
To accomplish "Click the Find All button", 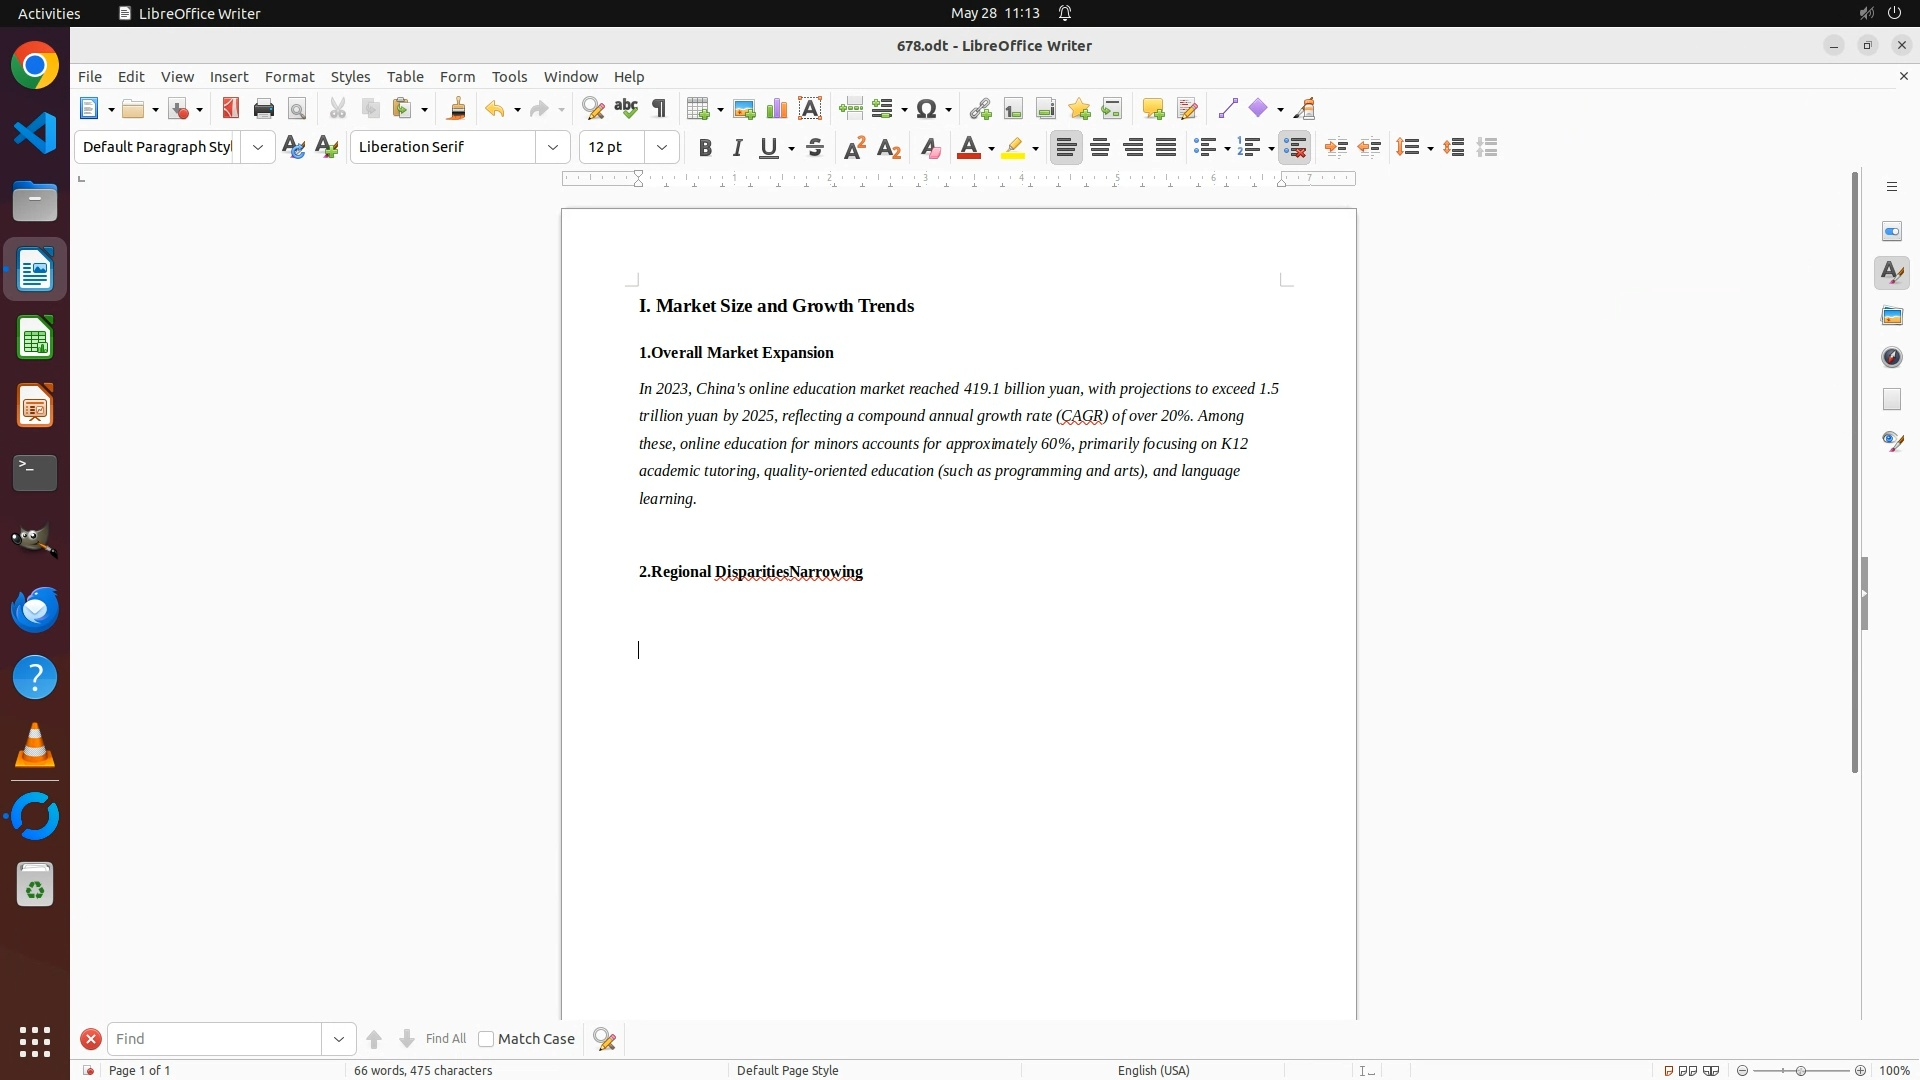I will pos(445,1039).
